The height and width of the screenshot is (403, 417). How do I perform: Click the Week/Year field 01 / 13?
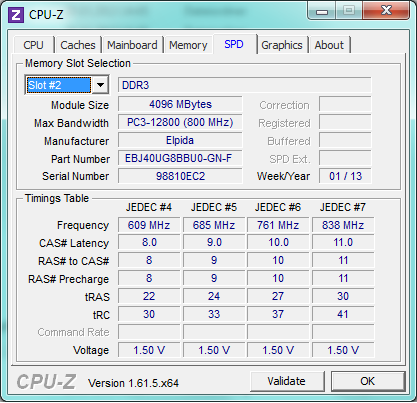pos(345,176)
